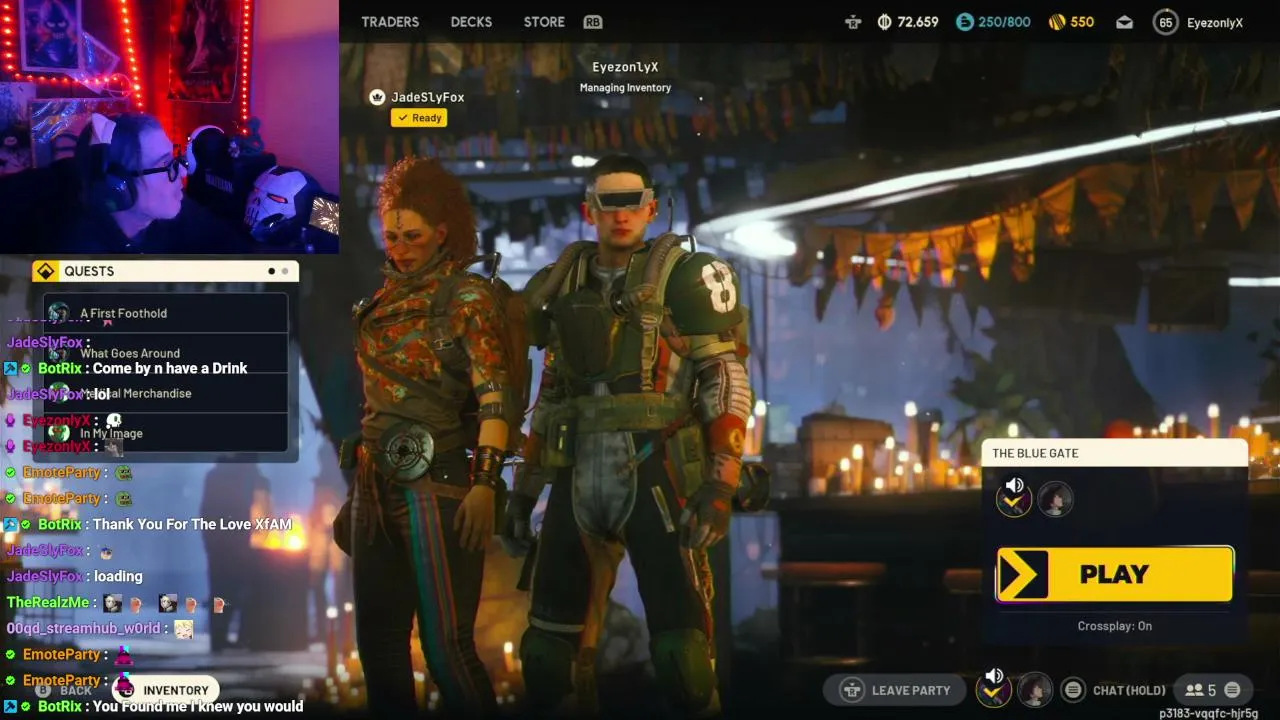Click the JadeSlyFox player name
Image resolution: width=1280 pixels, height=720 pixels.
pyautogui.click(x=427, y=97)
